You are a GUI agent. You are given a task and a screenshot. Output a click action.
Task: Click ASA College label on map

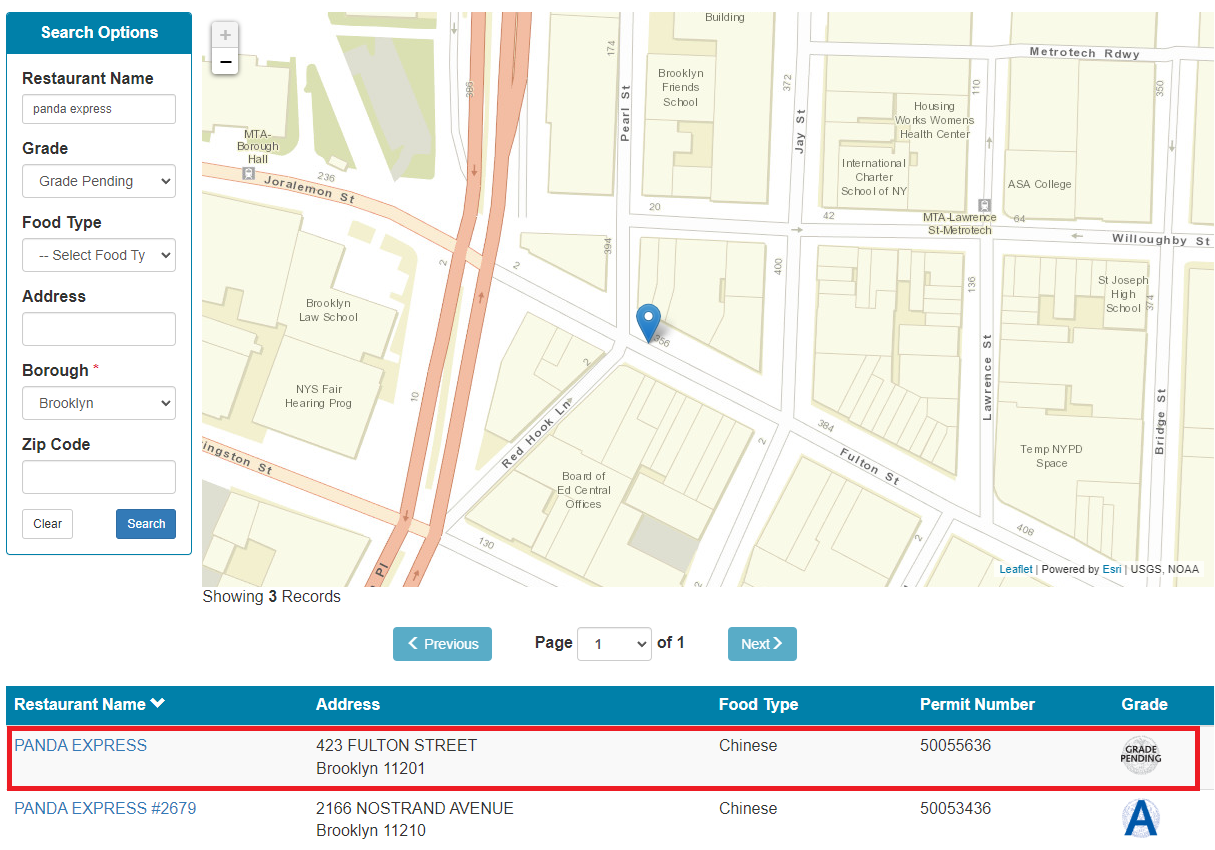[1039, 184]
